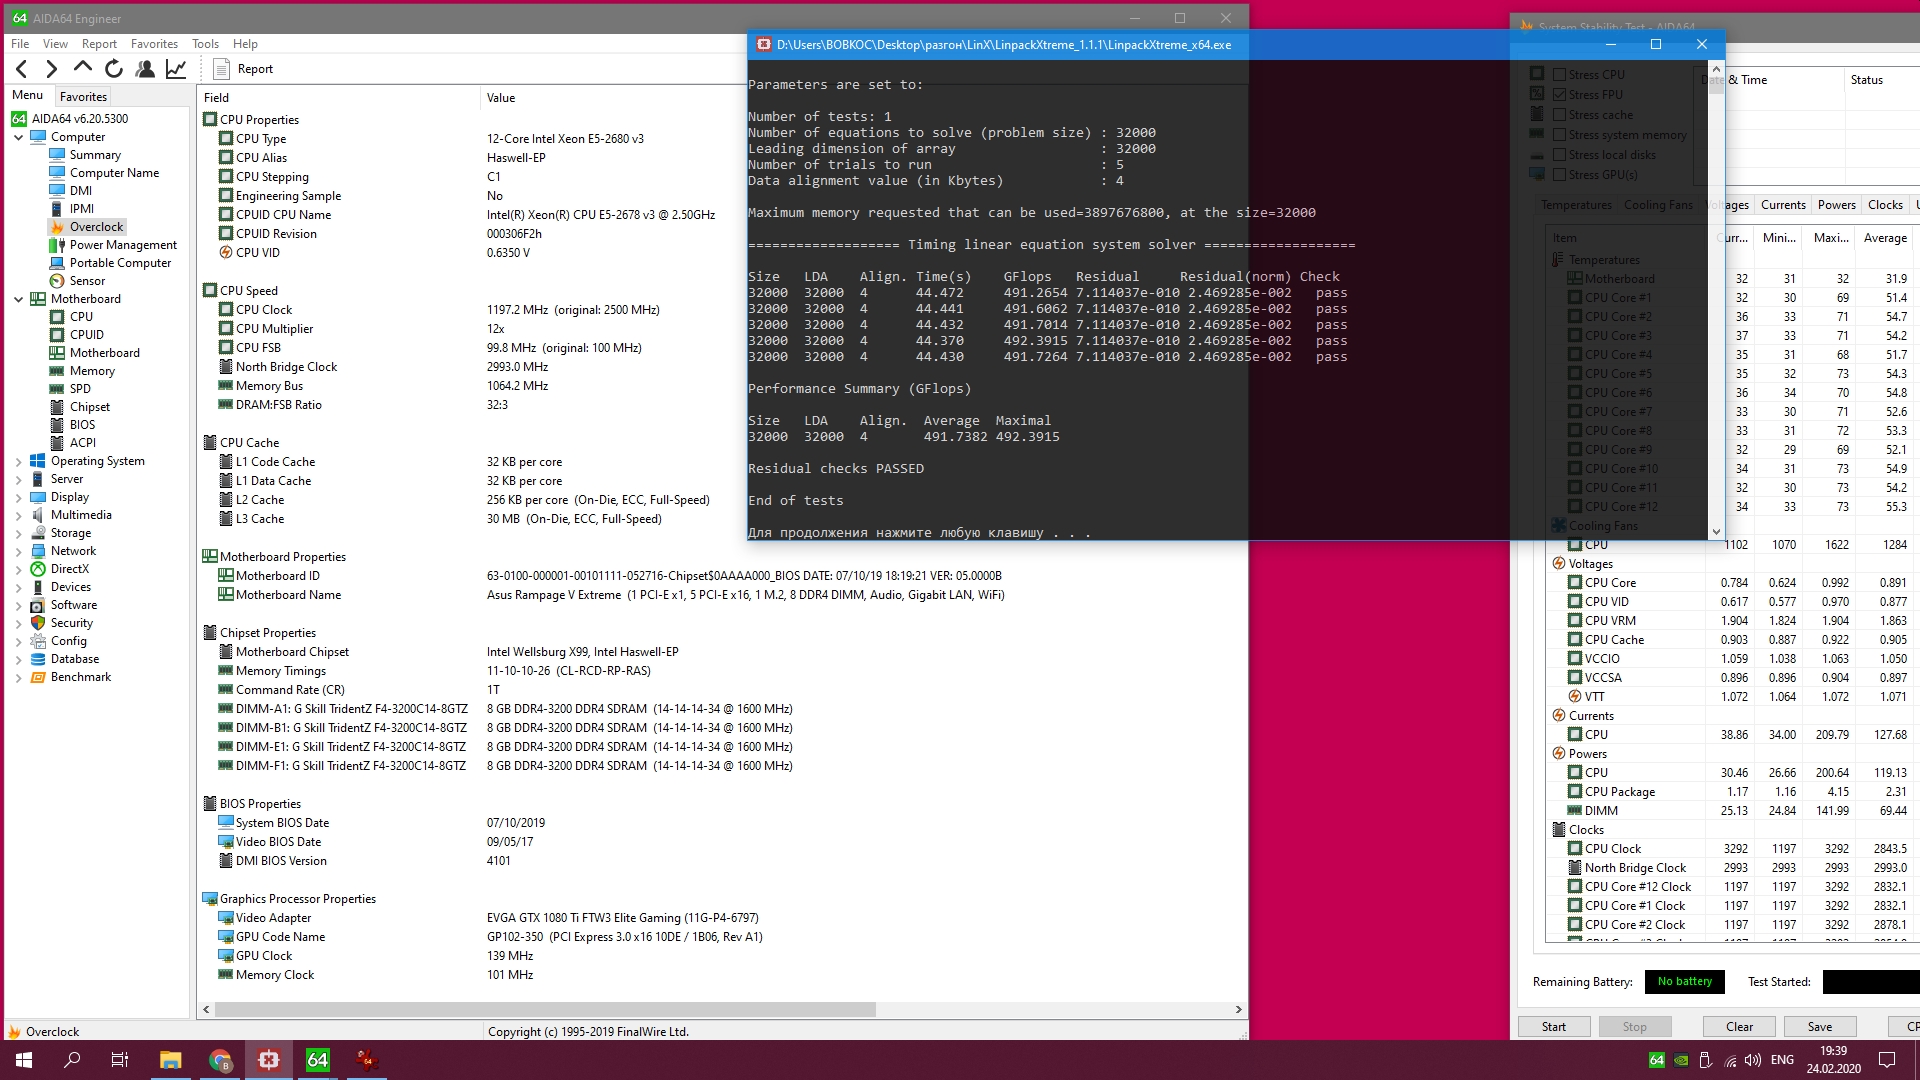The height and width of the screenshot is (1080, 1920).
Task: Click the graph chart toolbar icon
Action: coord(176,69)
